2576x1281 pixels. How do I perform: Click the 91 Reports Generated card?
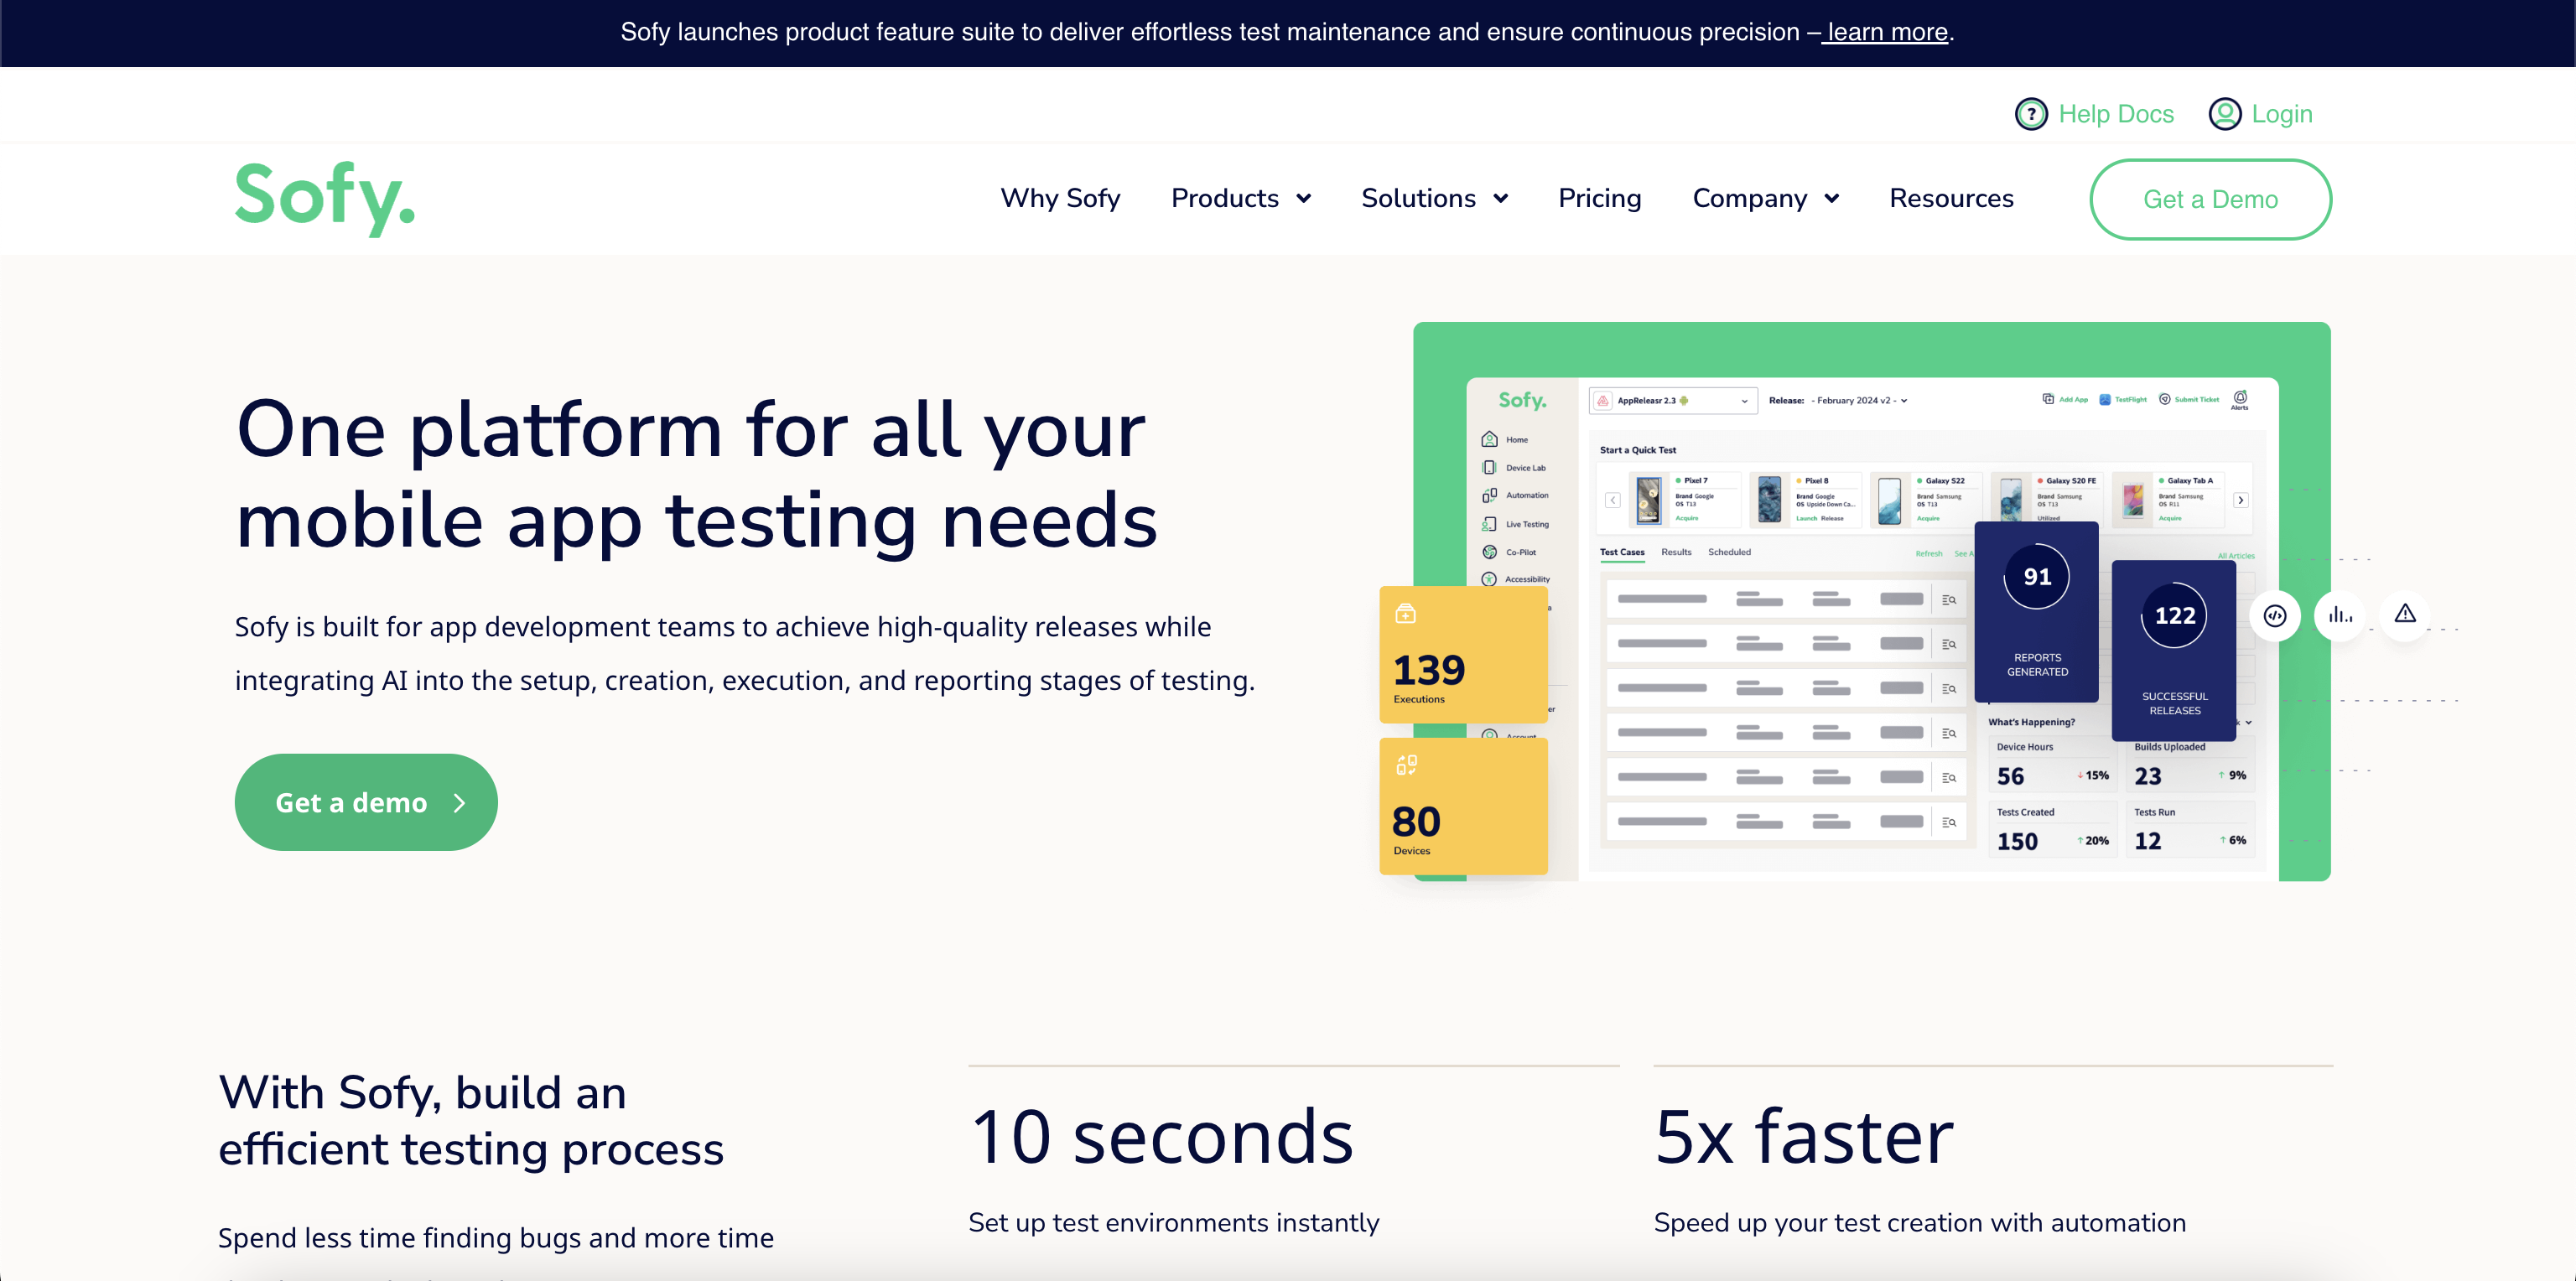pos(2036,612)
